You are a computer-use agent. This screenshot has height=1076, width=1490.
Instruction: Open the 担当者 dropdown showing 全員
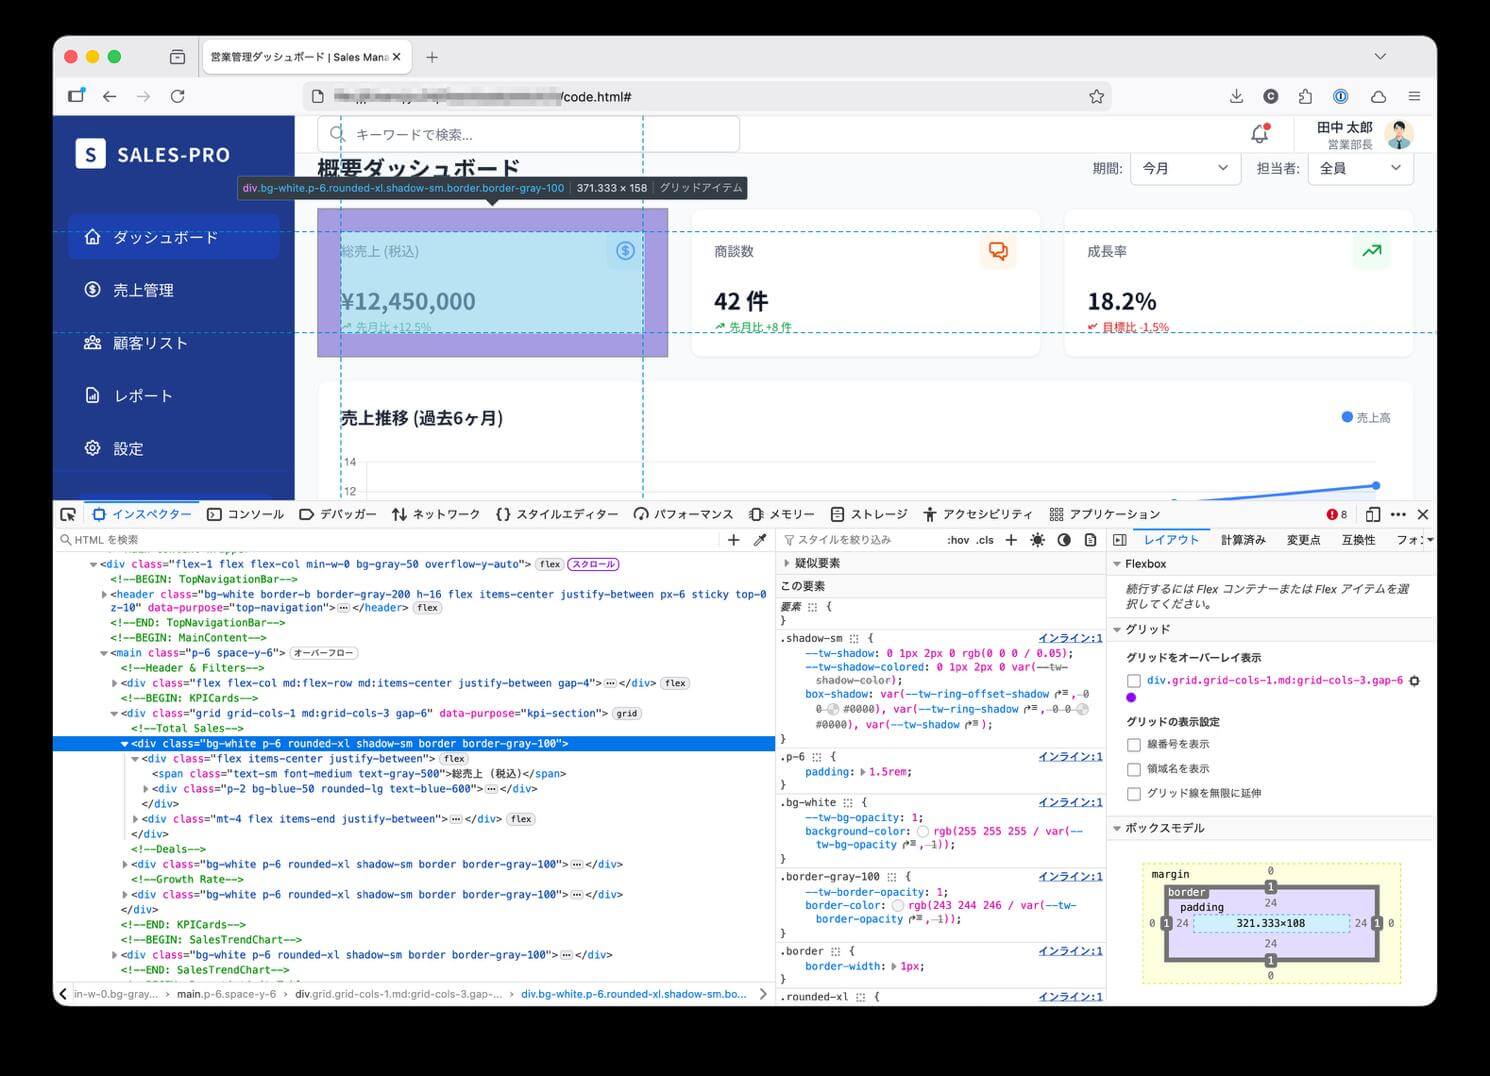[1360, 168]
